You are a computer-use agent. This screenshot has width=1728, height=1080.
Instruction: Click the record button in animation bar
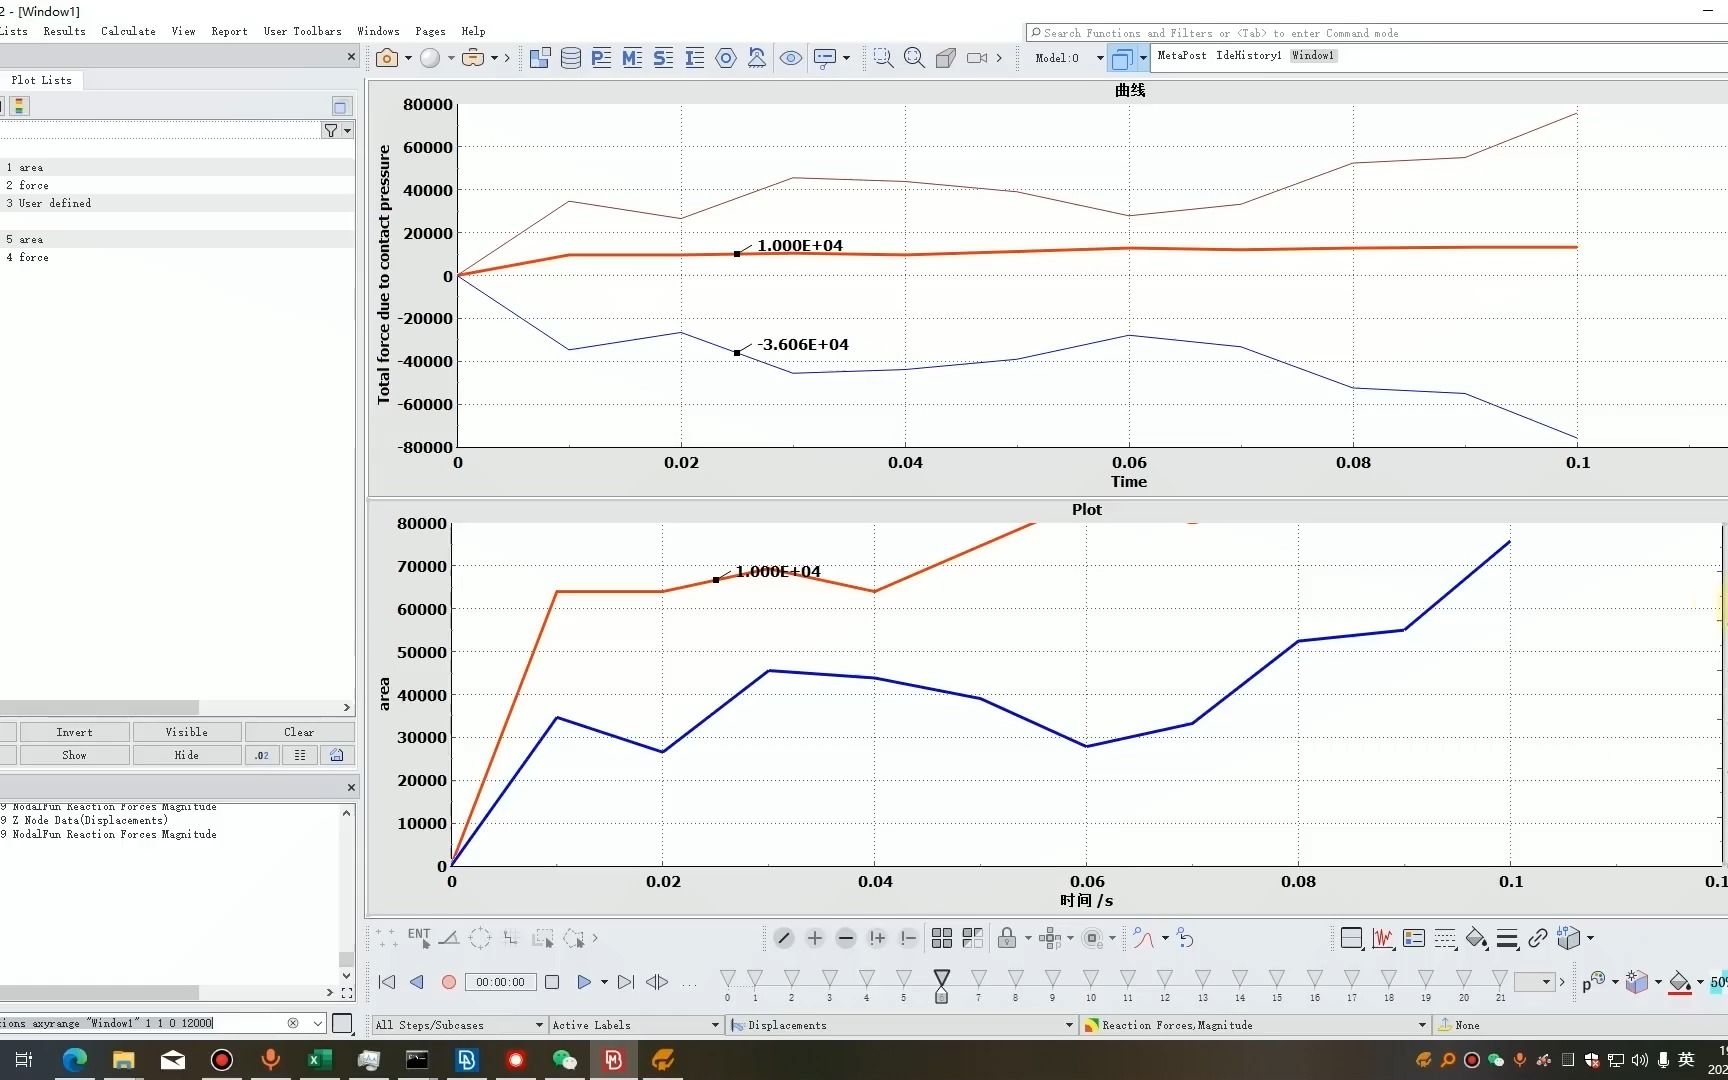[x=449, y=982]
